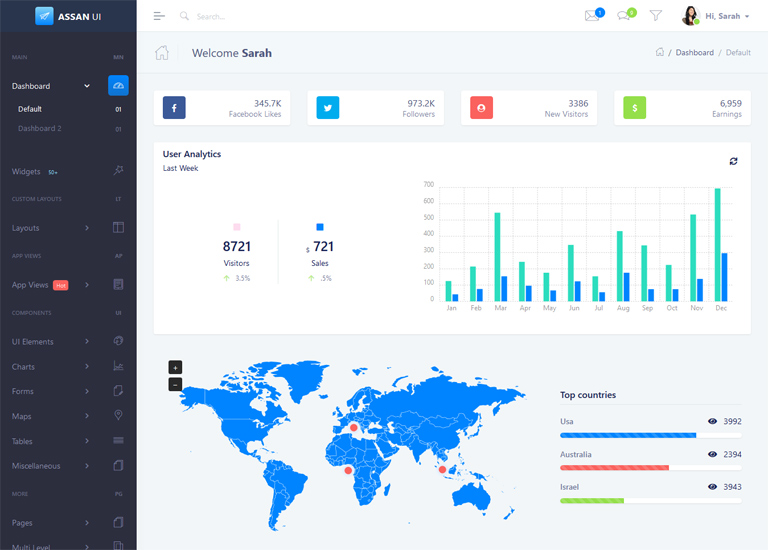Open the Hi, Sarah user dropdown
The width and height of the screenshot is (768, 550).
716,16
